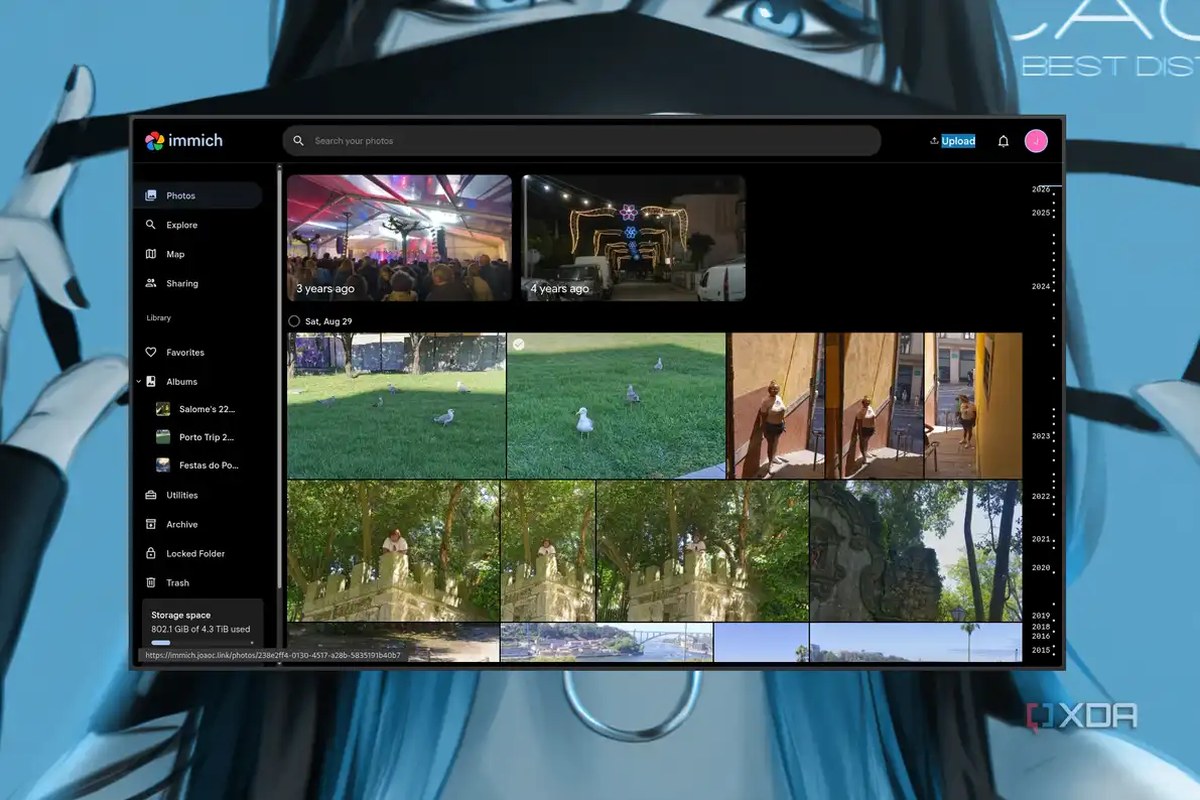
Task: Click the Albums icon
Action: [151, 381]
